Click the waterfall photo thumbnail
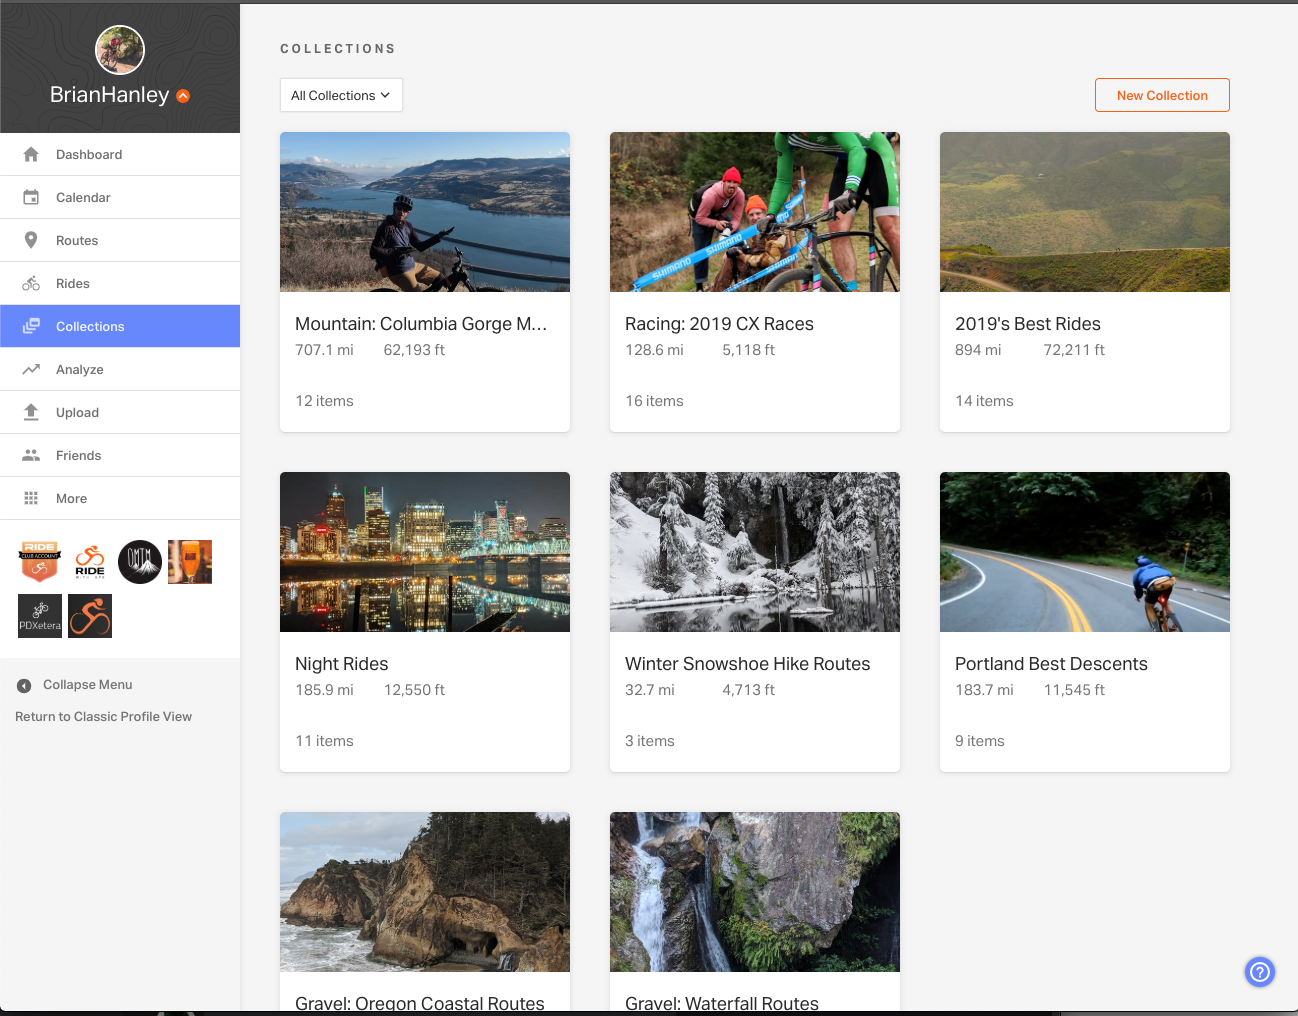Screen dimensions: 1298x1016 pyautogui.click(x=755, y=892)
